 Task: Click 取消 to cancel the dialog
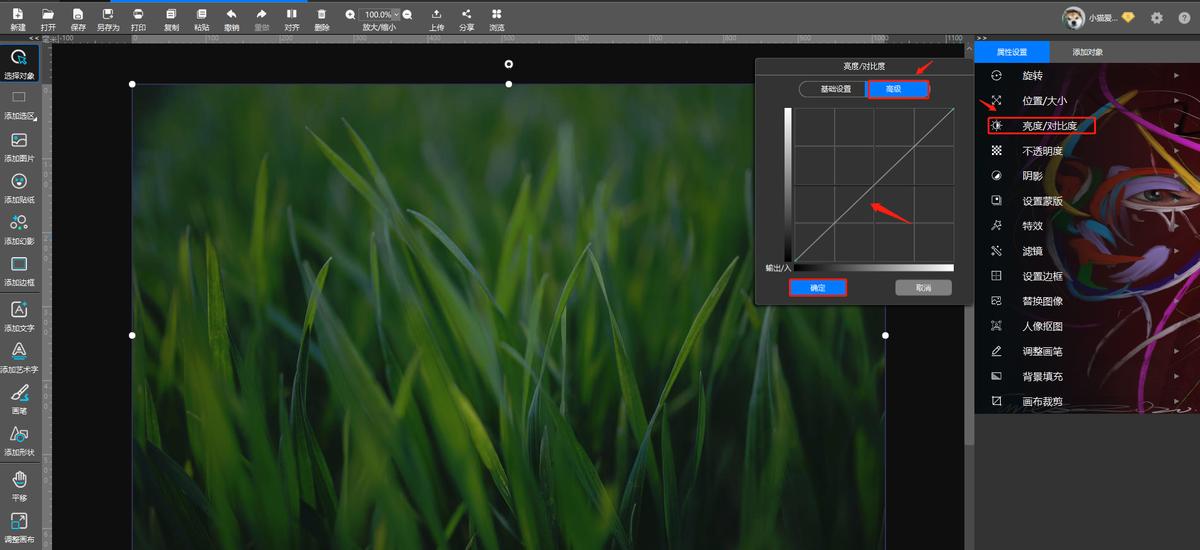coord(923,288)
